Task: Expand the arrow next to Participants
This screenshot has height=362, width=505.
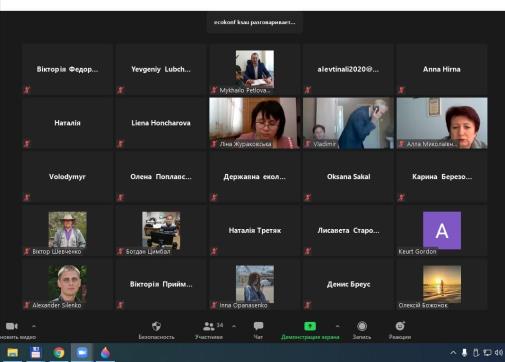Action: 234,326
